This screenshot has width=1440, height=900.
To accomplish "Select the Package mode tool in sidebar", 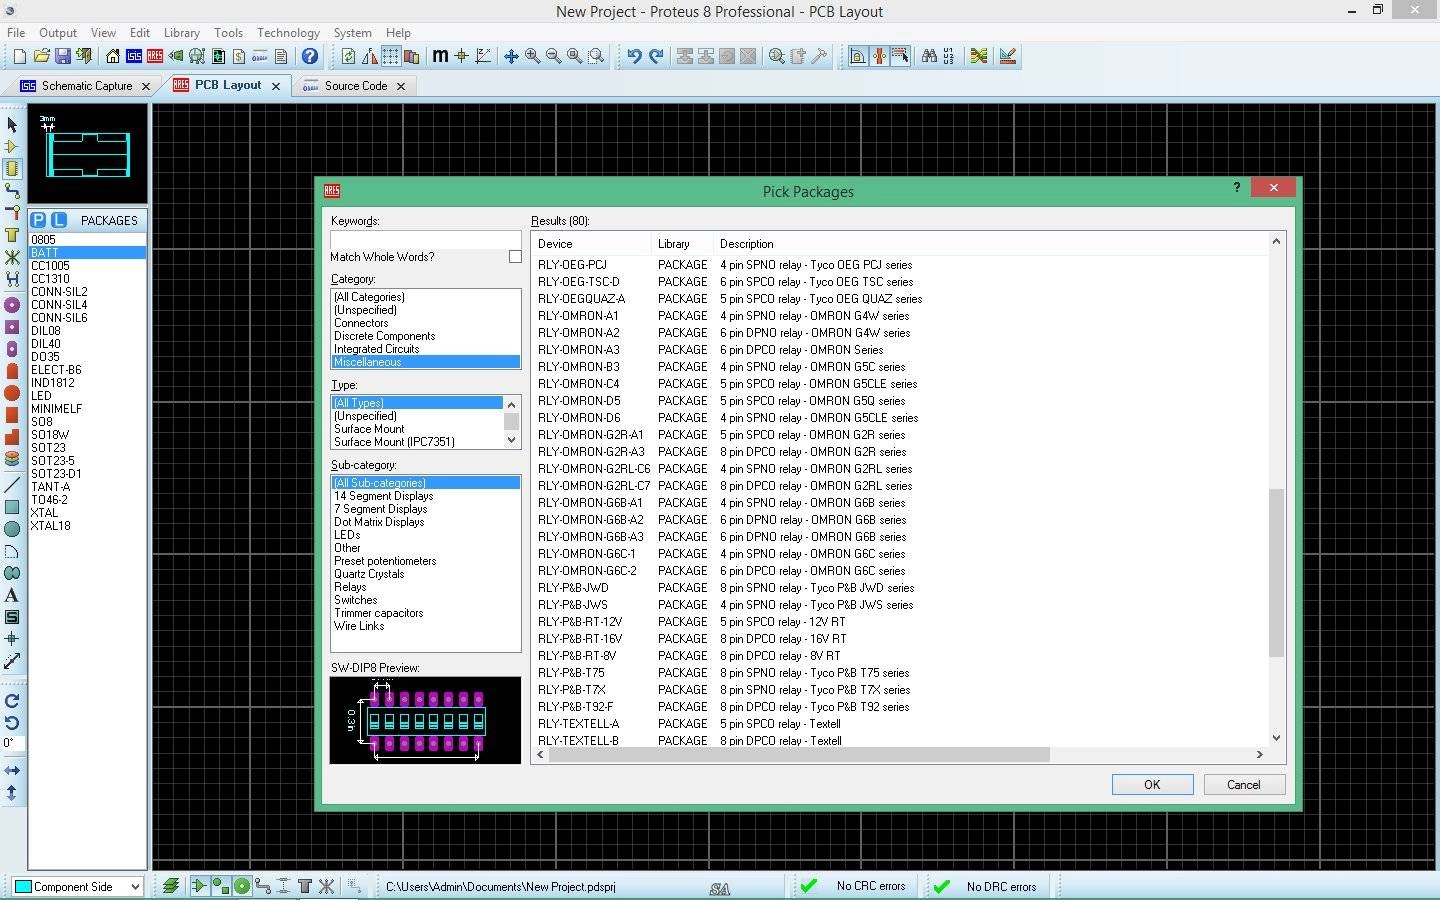I will coord(12,168).
